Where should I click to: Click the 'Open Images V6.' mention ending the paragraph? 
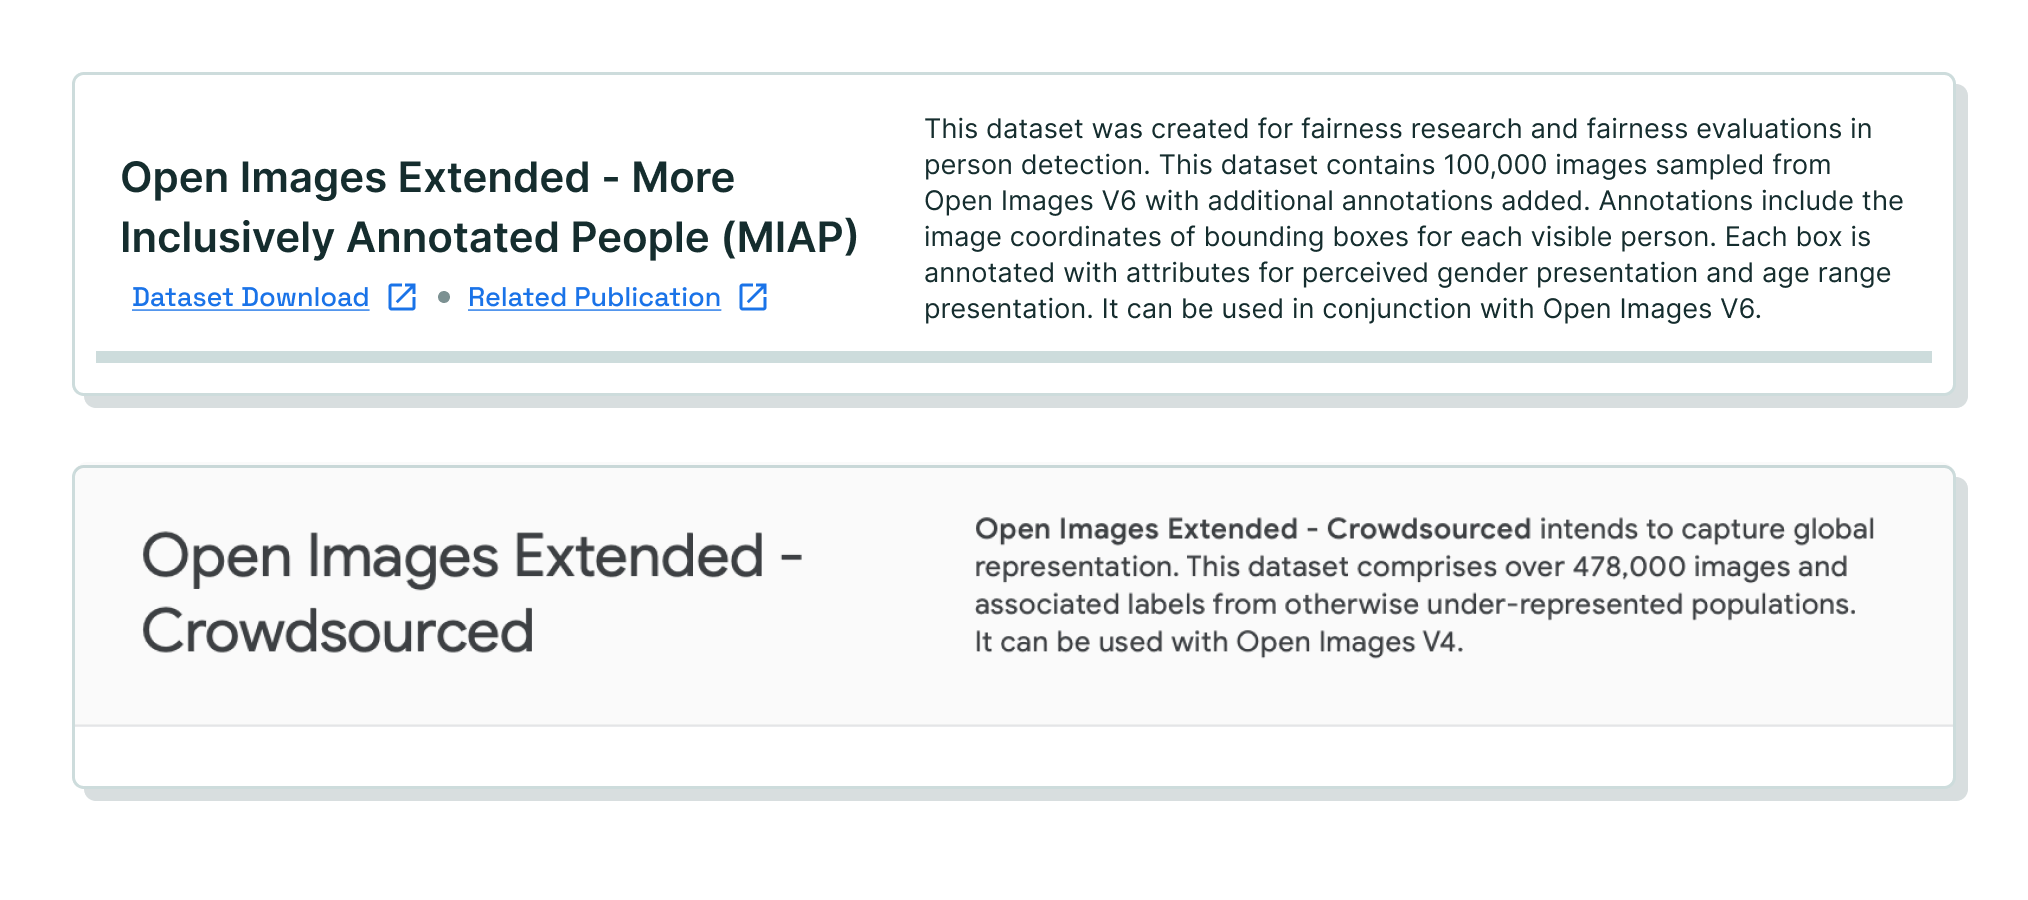pos(1651,309)
